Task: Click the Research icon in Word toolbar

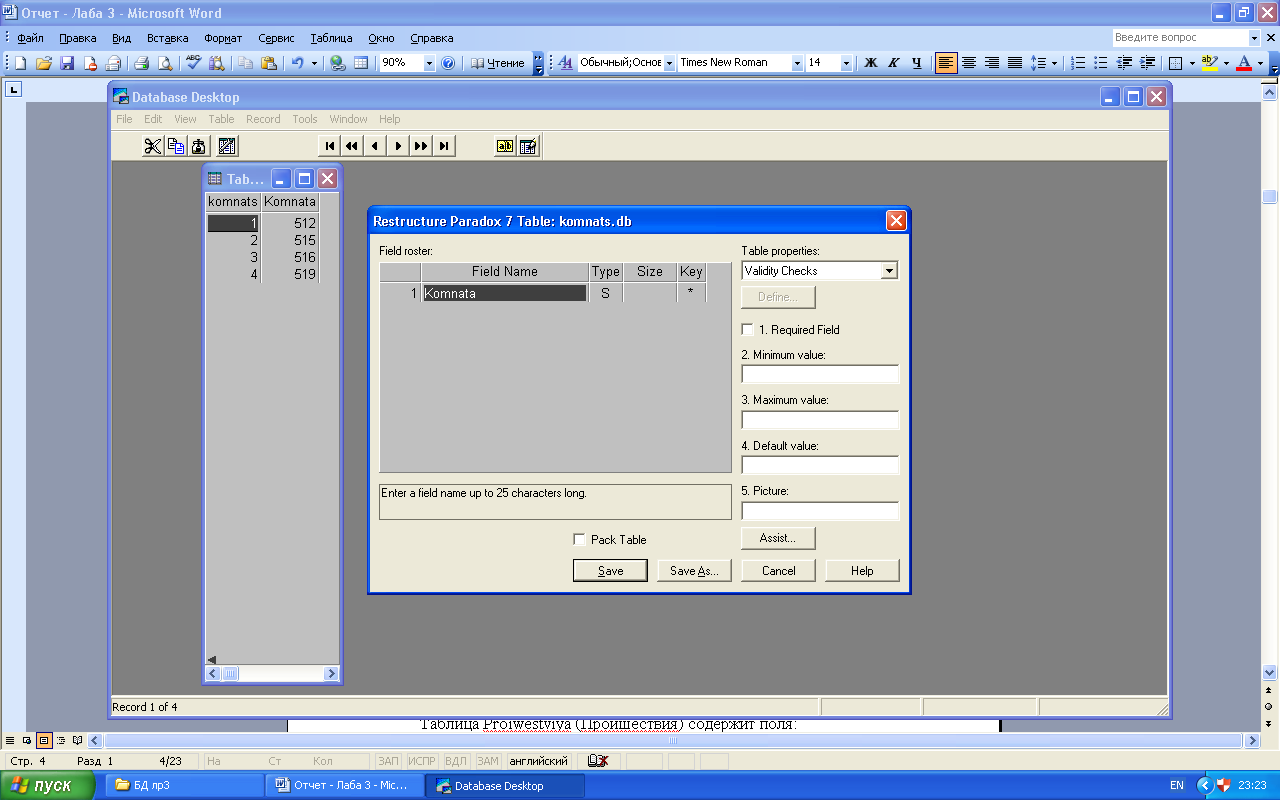Action: coord(217,63)
